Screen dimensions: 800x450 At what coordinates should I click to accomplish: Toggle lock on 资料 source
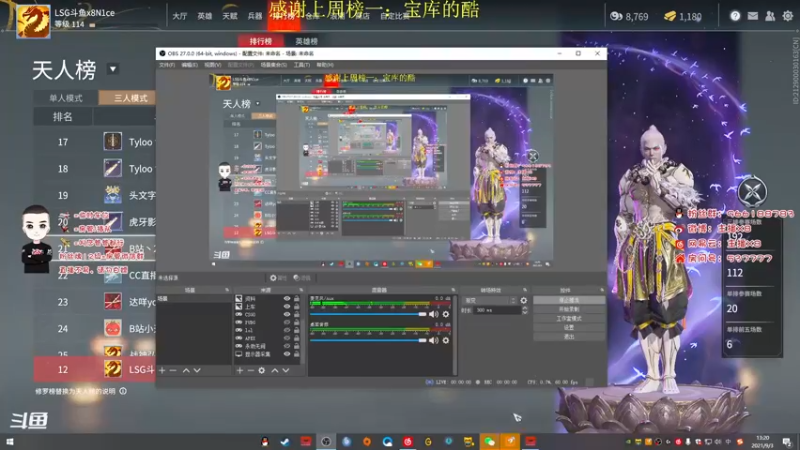tap(297, 298)
